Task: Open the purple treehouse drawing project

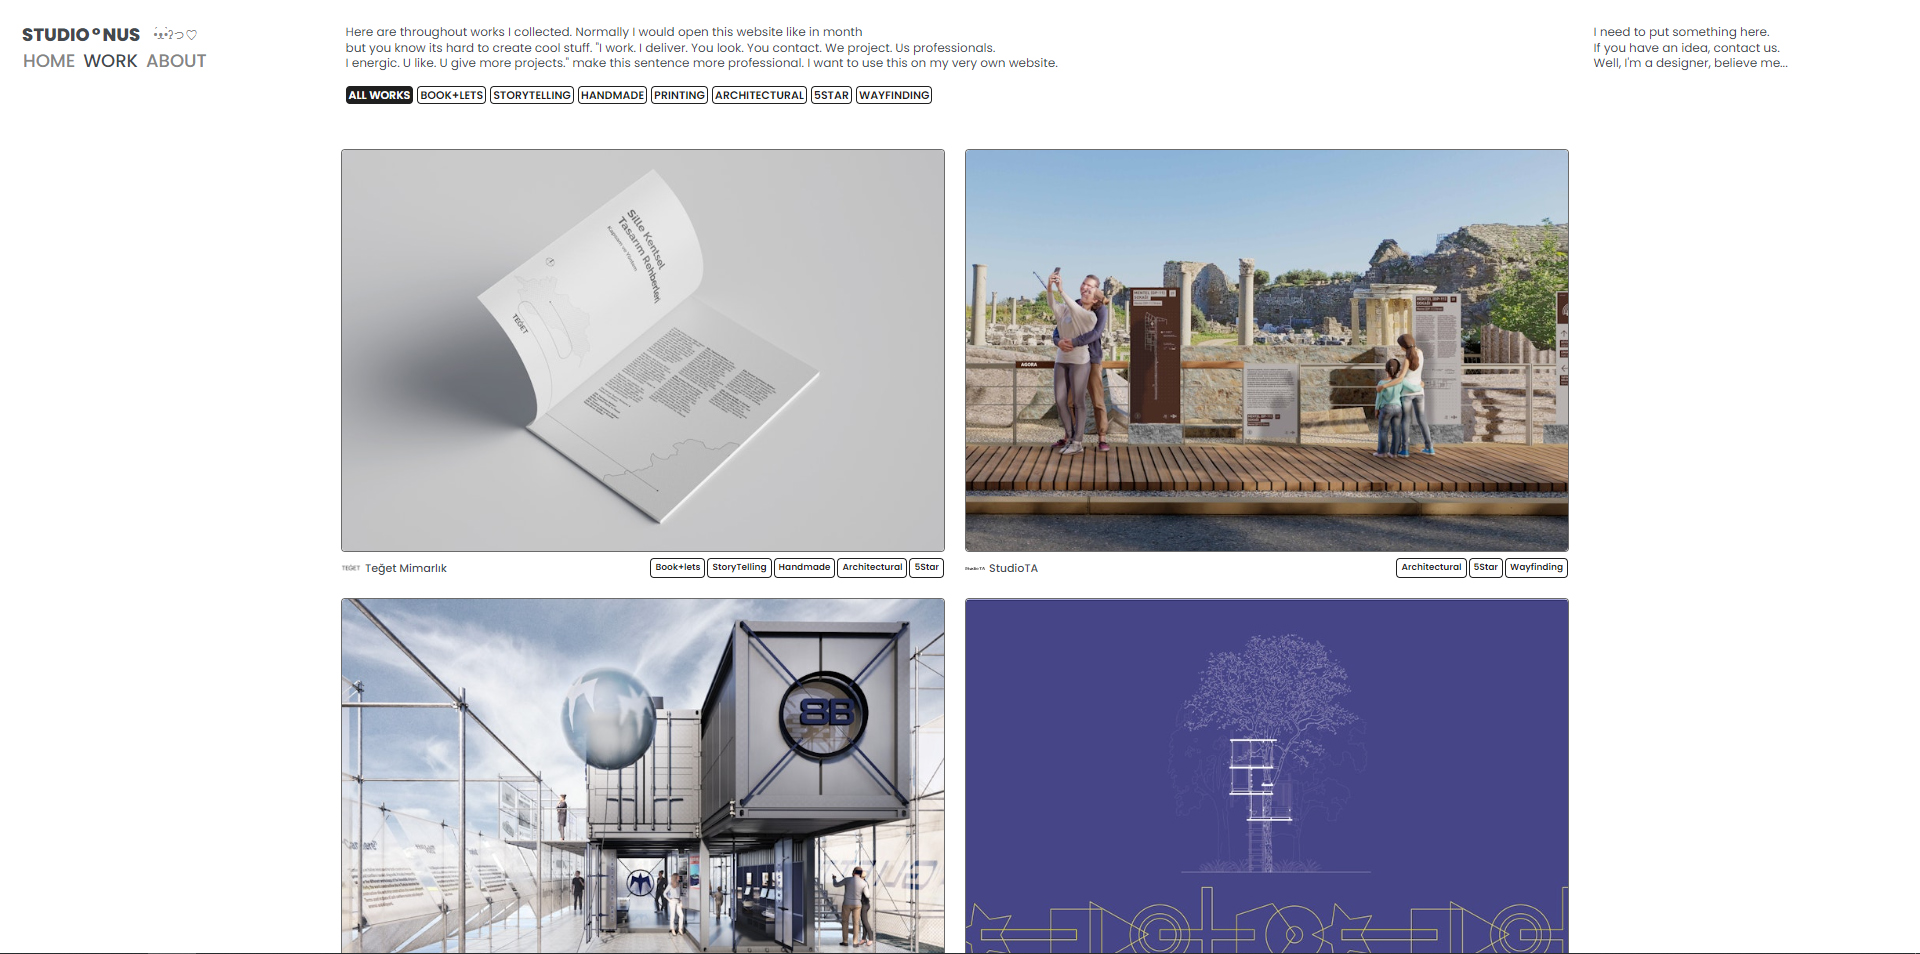Action: pos(1266,775)
